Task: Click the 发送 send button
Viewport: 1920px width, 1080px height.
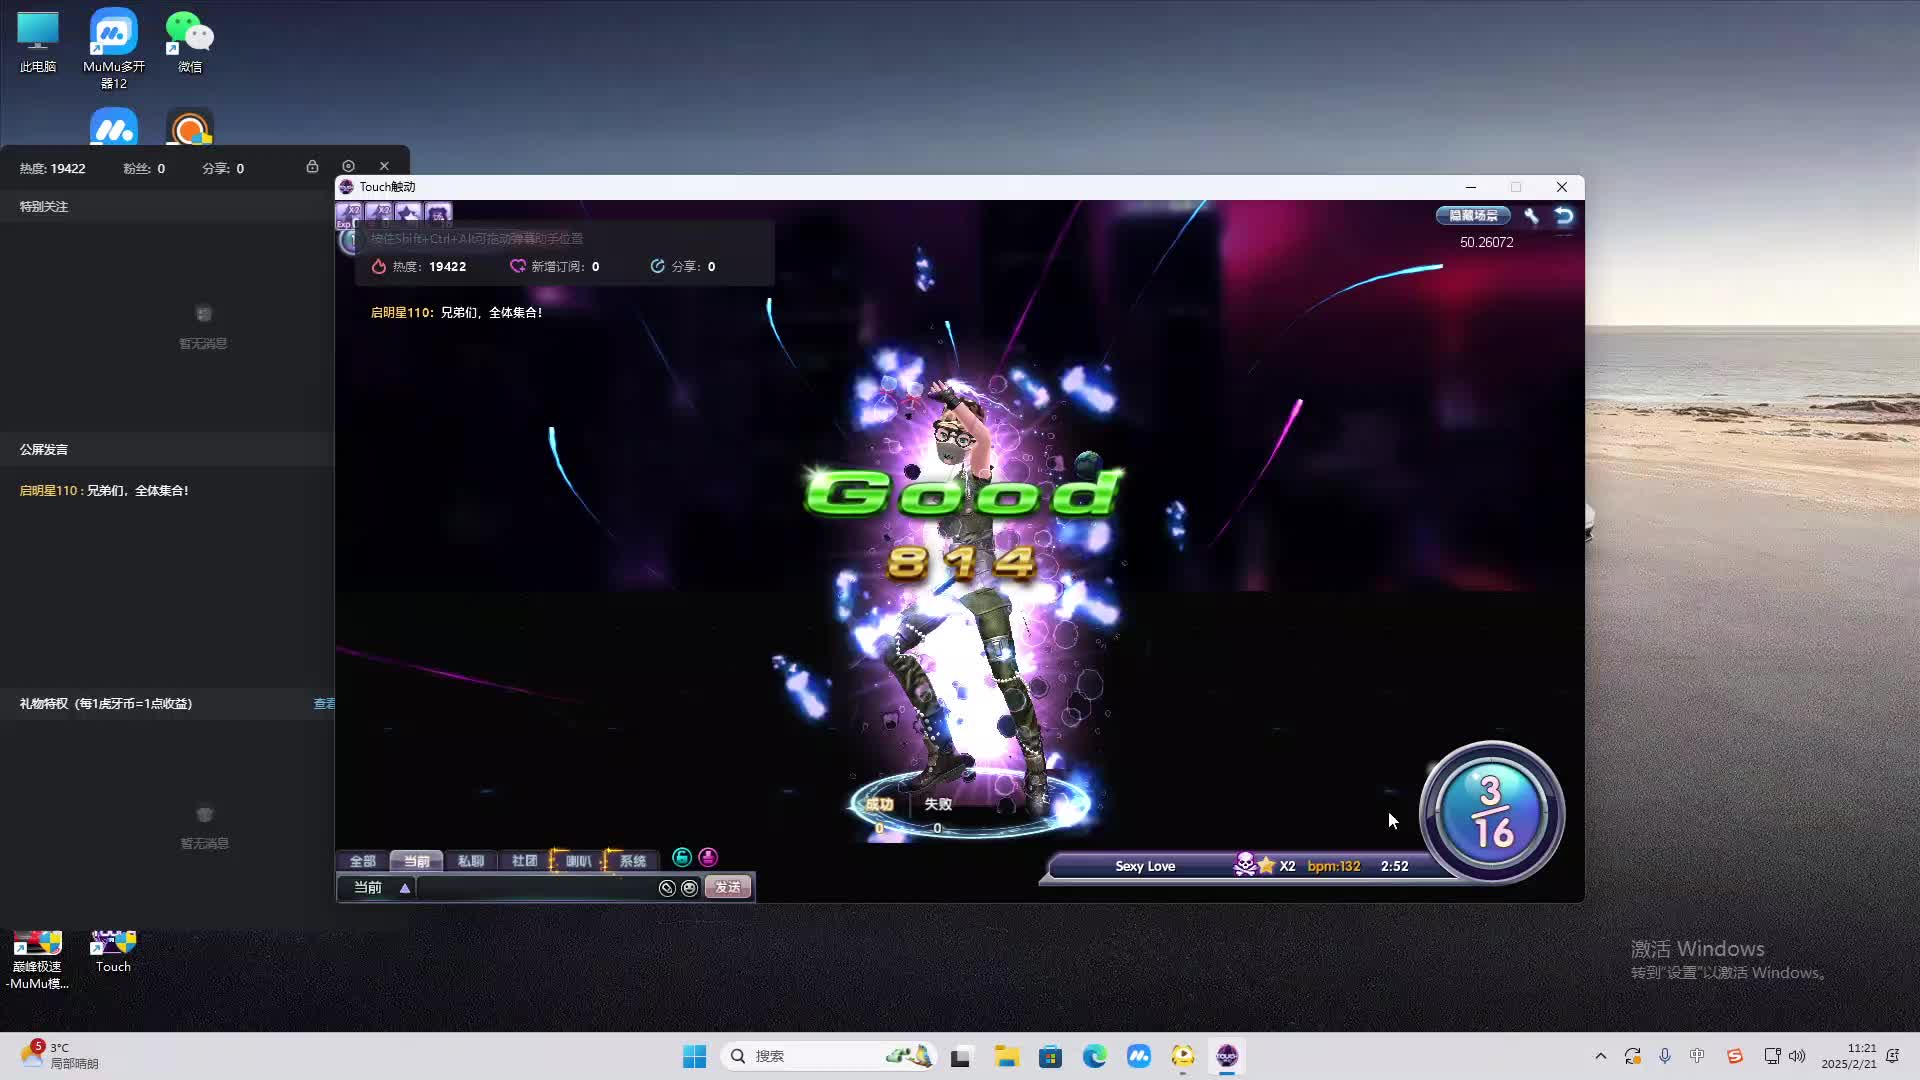Action: pyautogui.click(x=726, y=887)
